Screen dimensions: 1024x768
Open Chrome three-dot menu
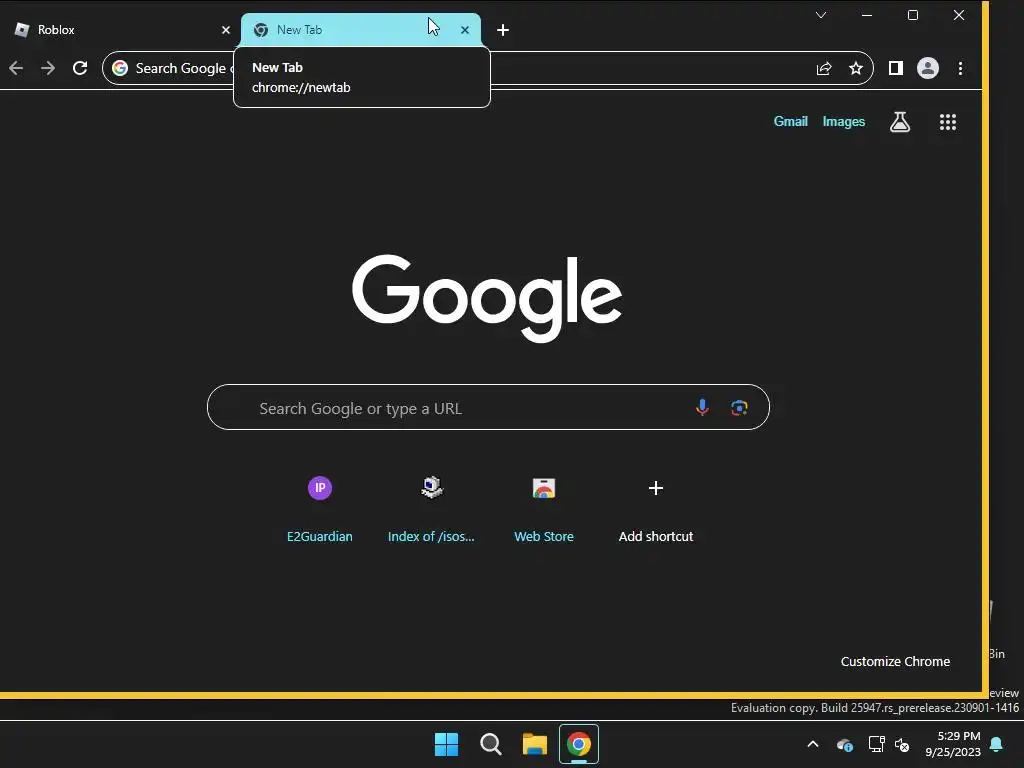click(960, 68)
